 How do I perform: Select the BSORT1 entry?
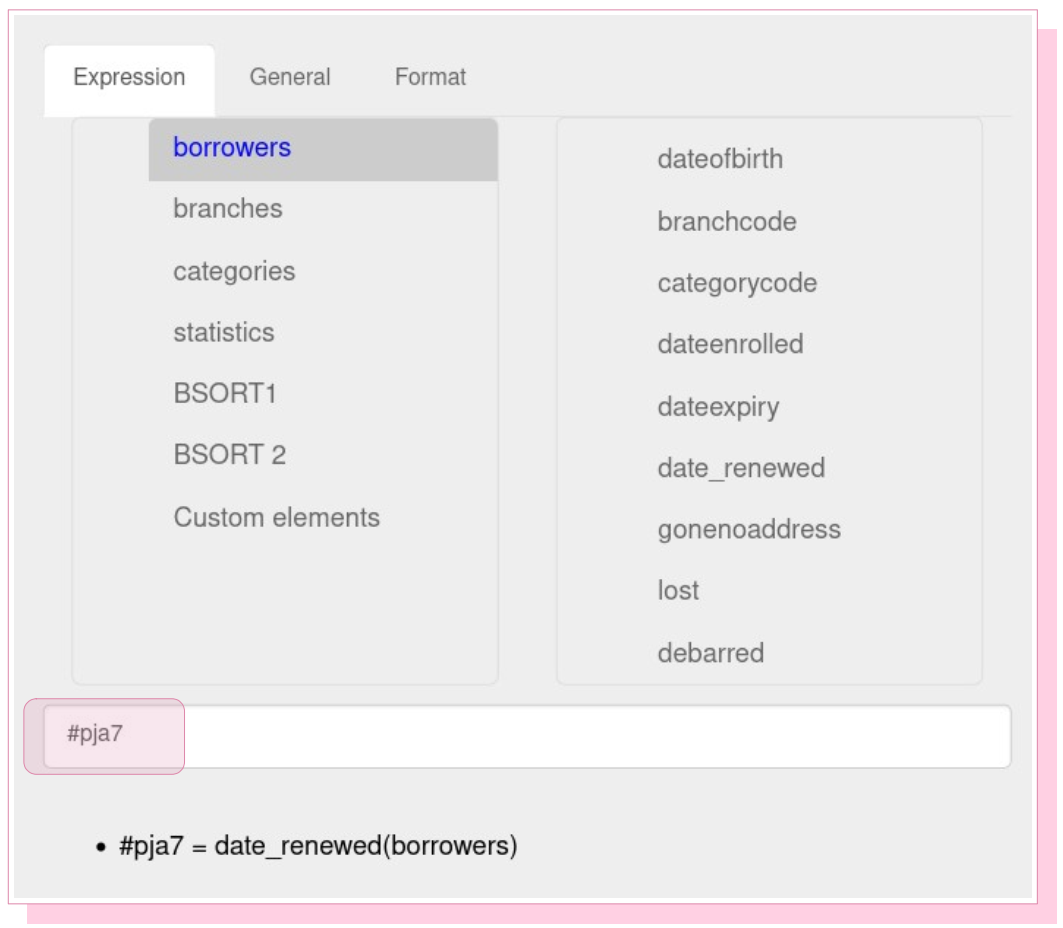coord(224,394)
